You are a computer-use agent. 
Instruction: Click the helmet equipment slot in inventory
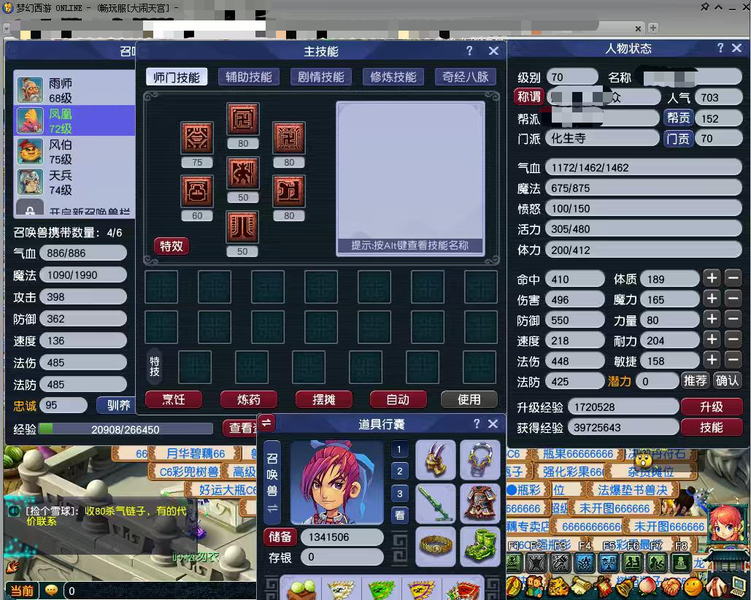pyautogui.click(x=435, y=460)
